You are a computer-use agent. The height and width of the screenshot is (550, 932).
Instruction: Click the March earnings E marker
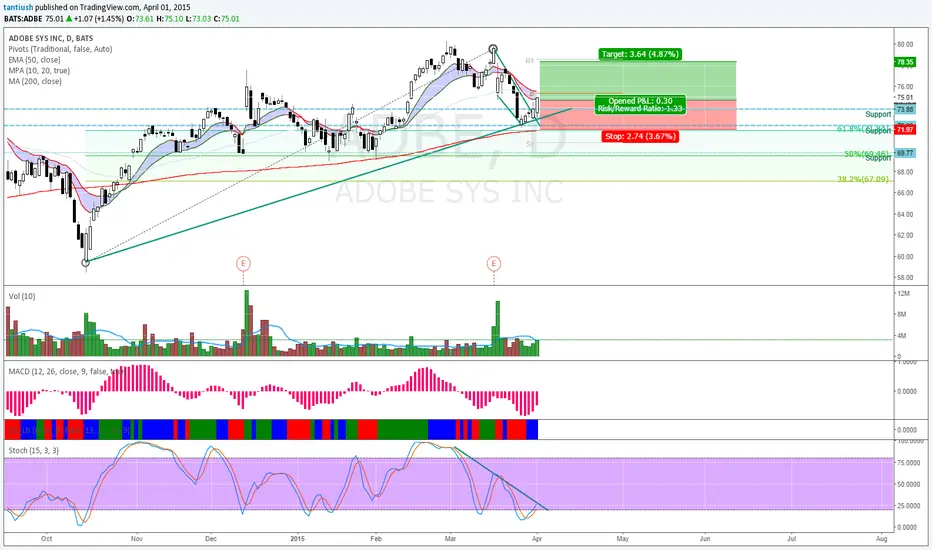pos(493,263)
